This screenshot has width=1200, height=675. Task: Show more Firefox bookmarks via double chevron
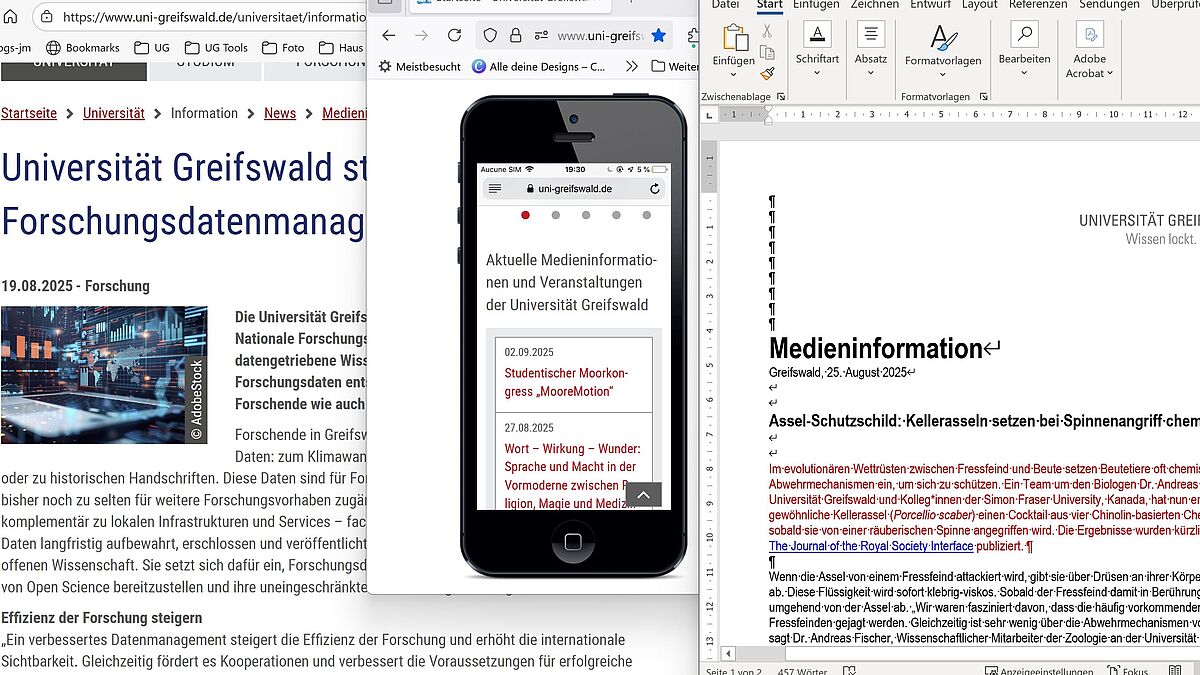click(631, 67)
